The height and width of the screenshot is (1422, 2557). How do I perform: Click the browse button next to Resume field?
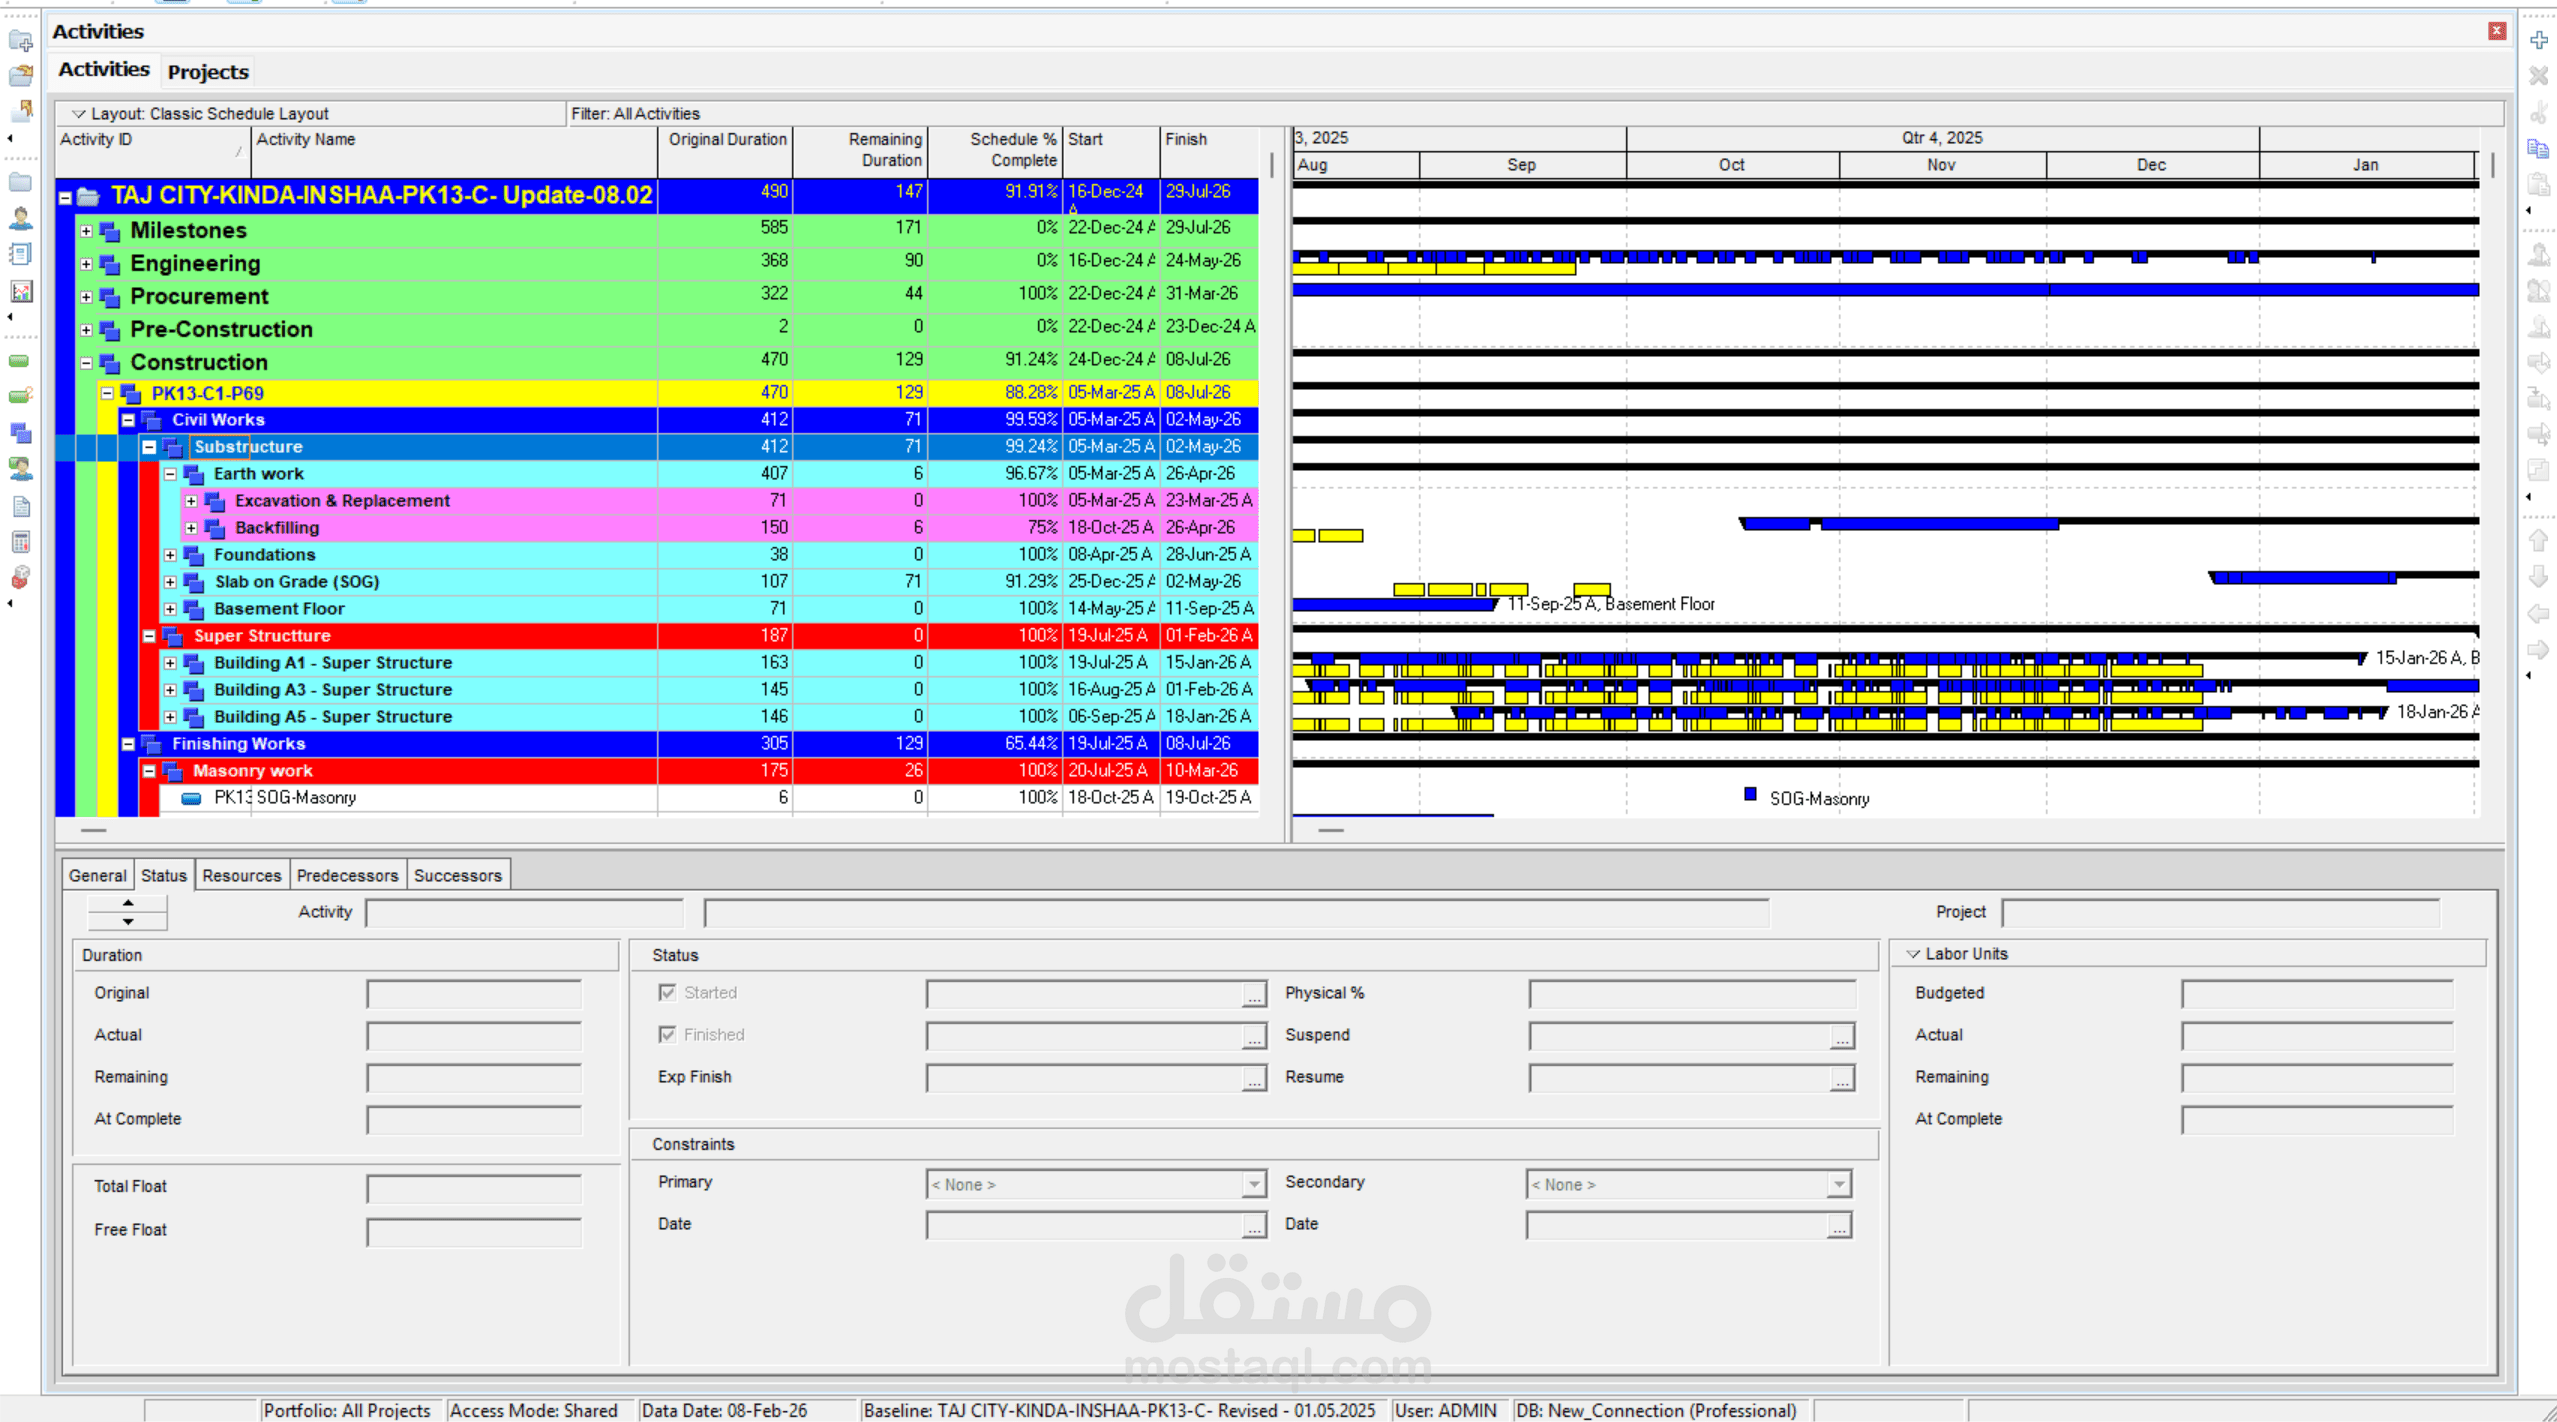[1841, 1078]
